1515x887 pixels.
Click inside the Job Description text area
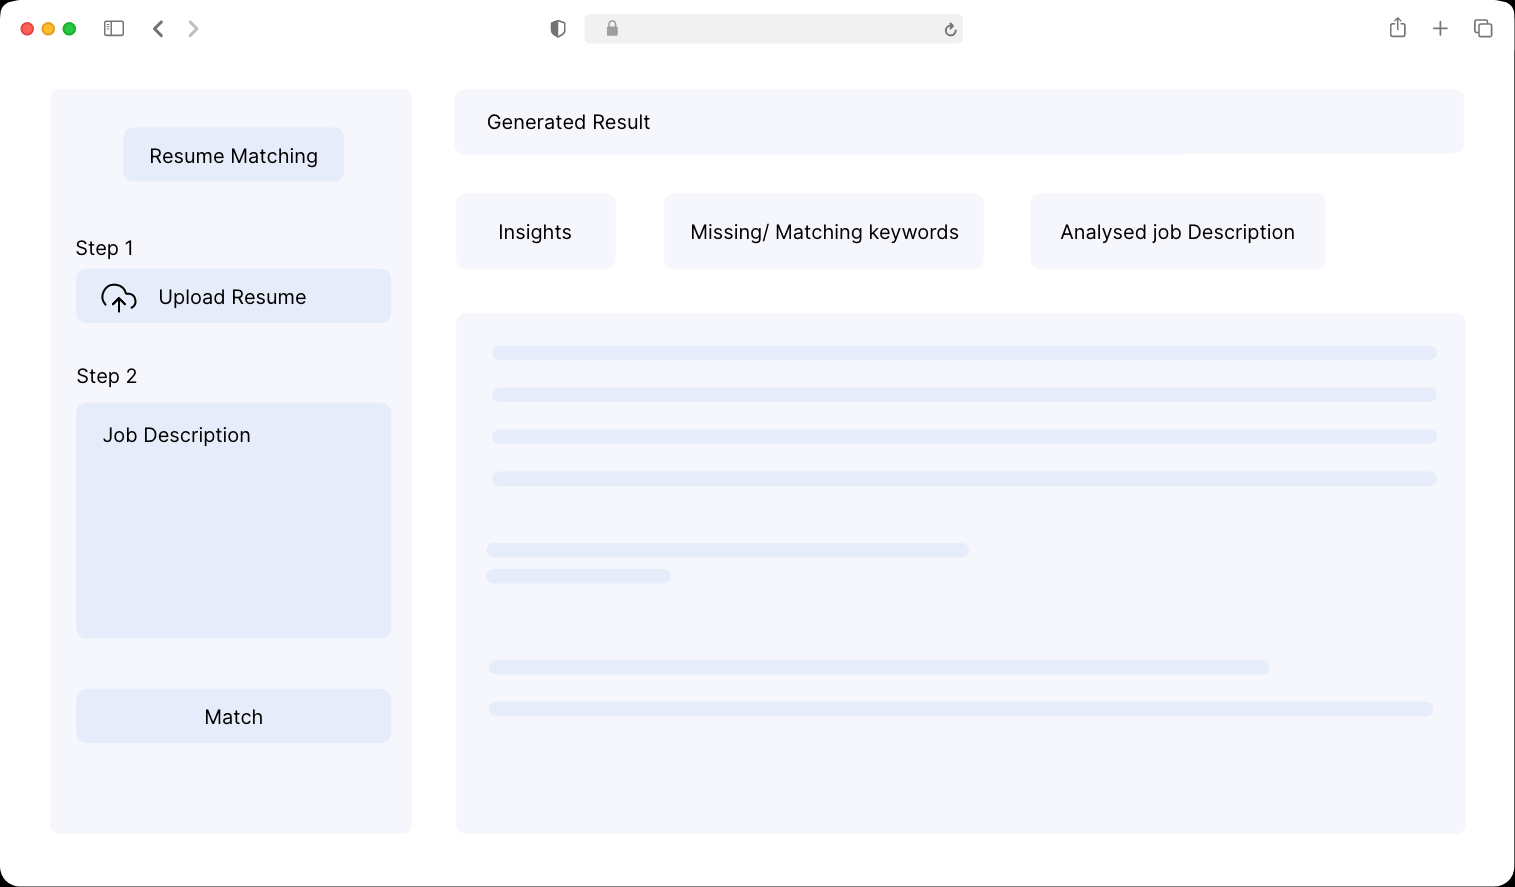click(x=233, y=520)
